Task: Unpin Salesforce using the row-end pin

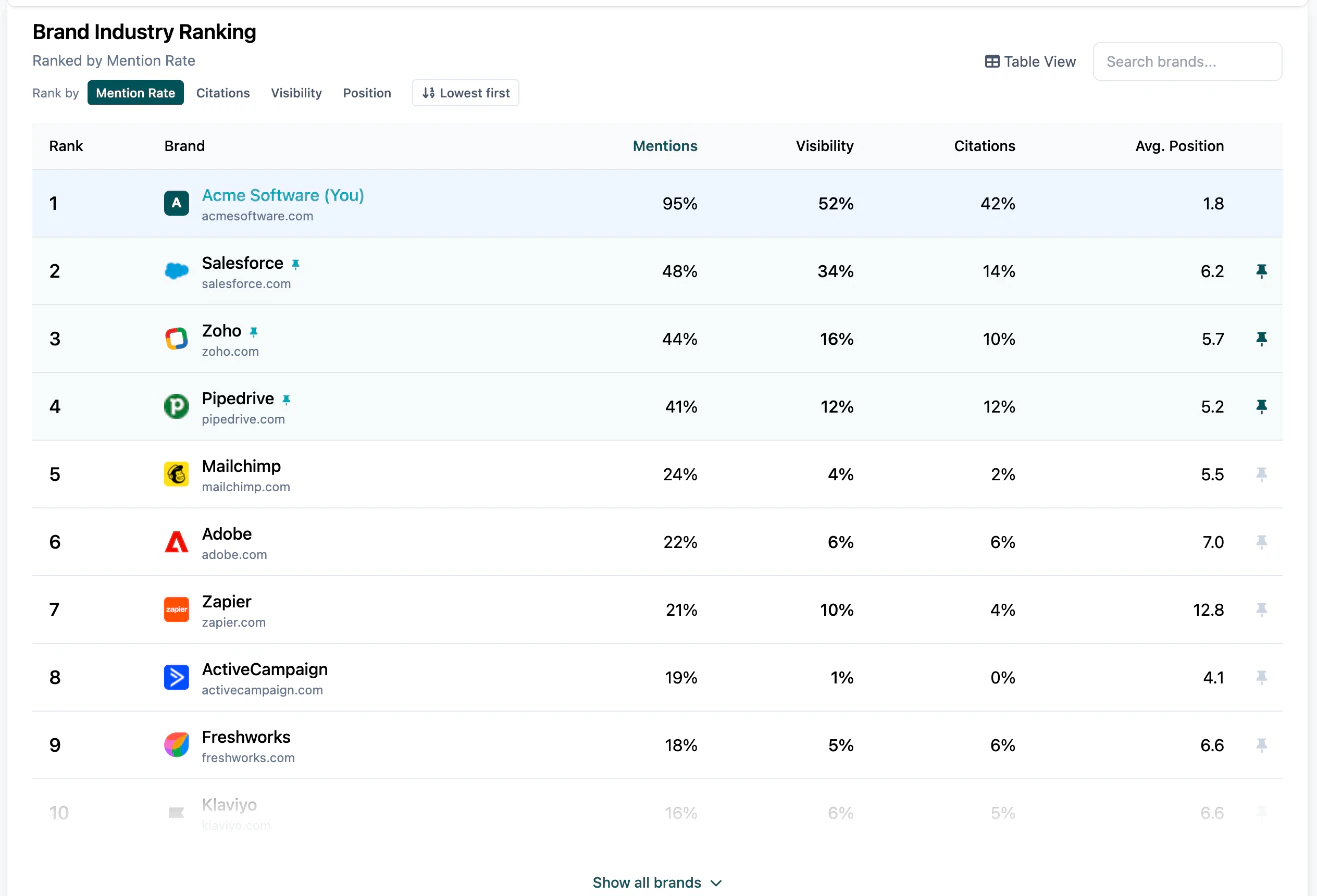Action: coord(1262,271)
